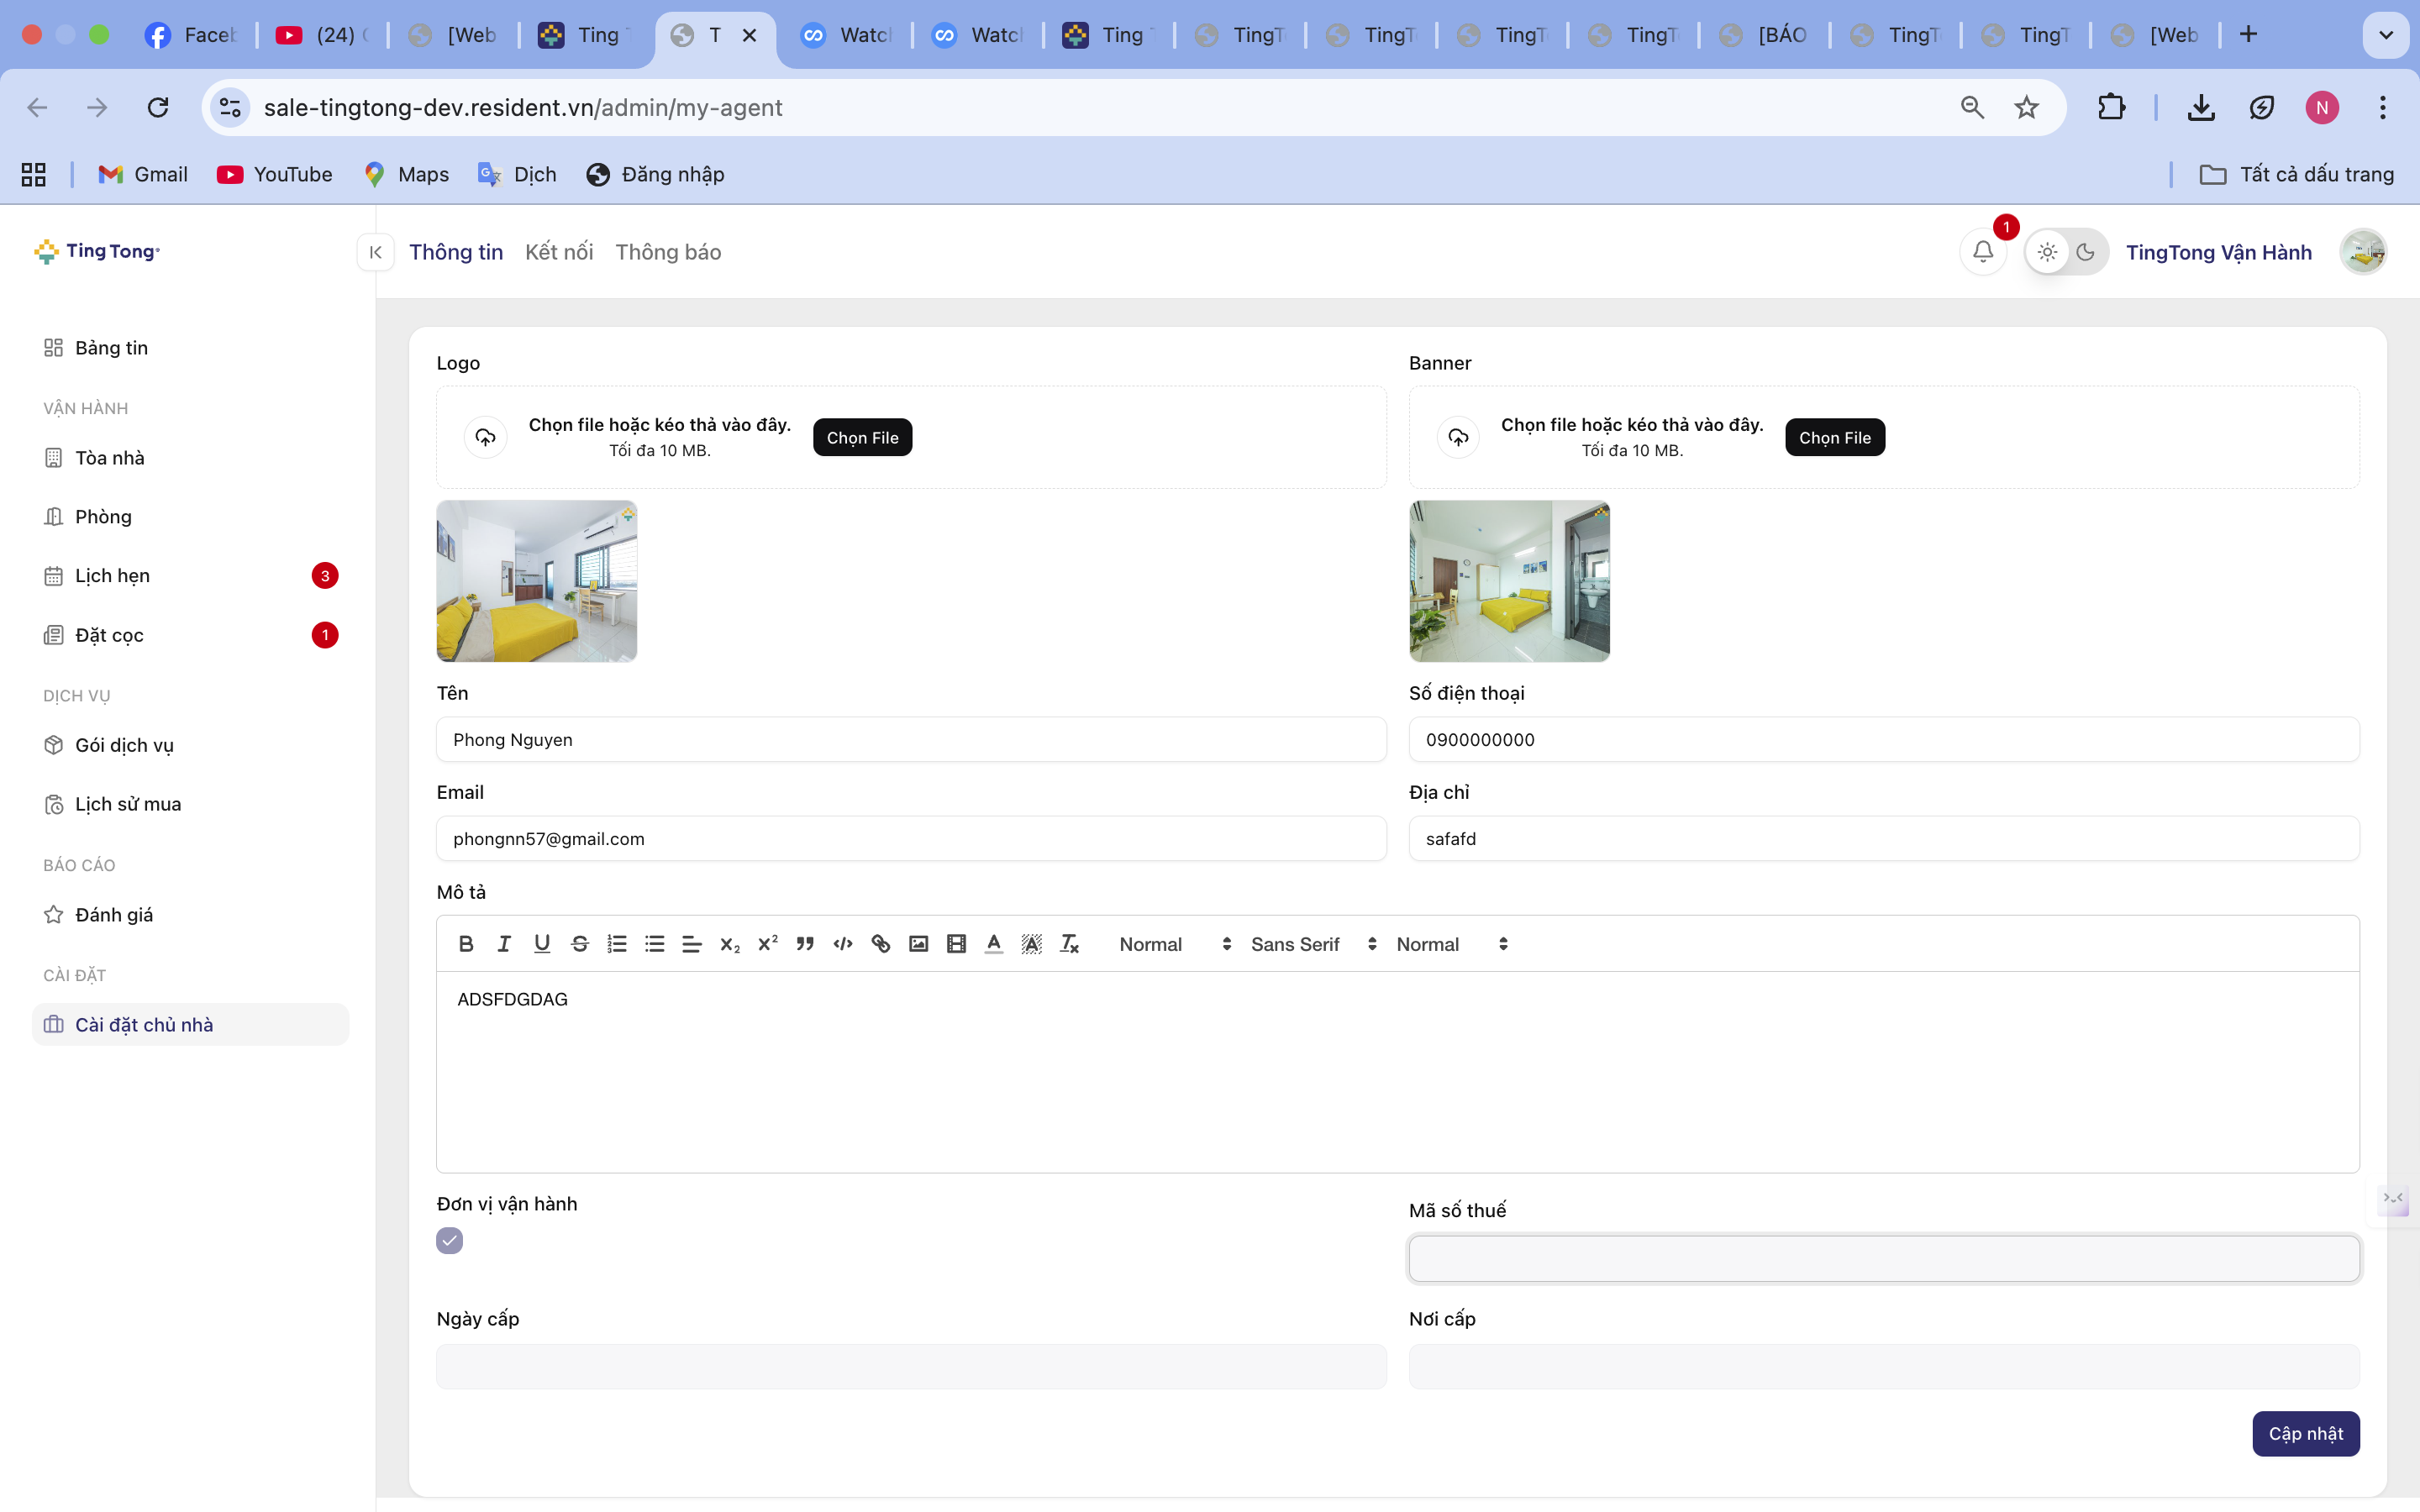Open the Normal heading size dropdown
This screenshot has width=2420, height=1512.
click(1174, 944)
